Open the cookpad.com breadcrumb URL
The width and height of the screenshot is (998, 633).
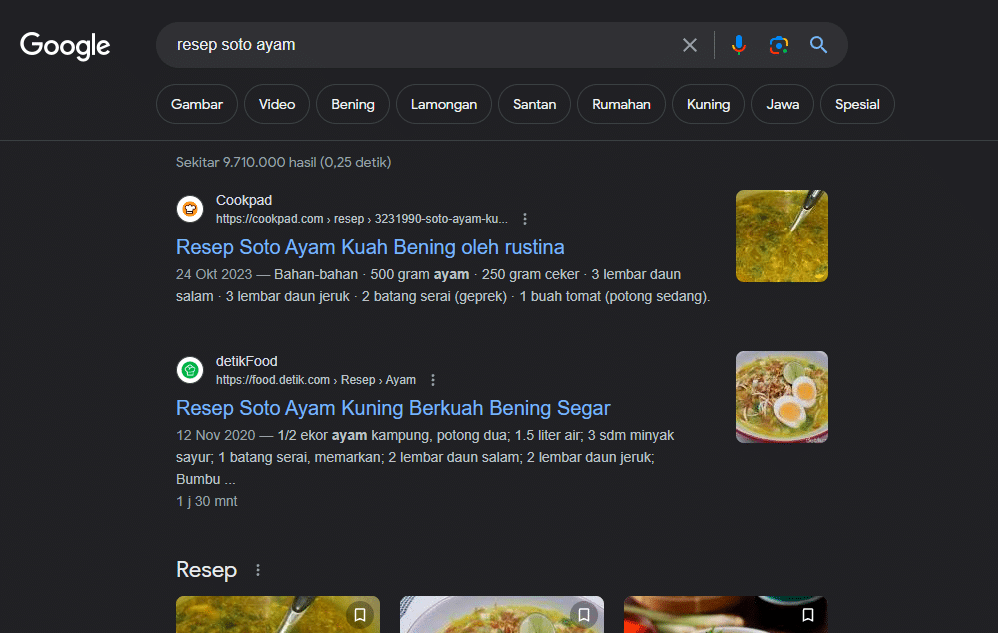pos(362,219)
